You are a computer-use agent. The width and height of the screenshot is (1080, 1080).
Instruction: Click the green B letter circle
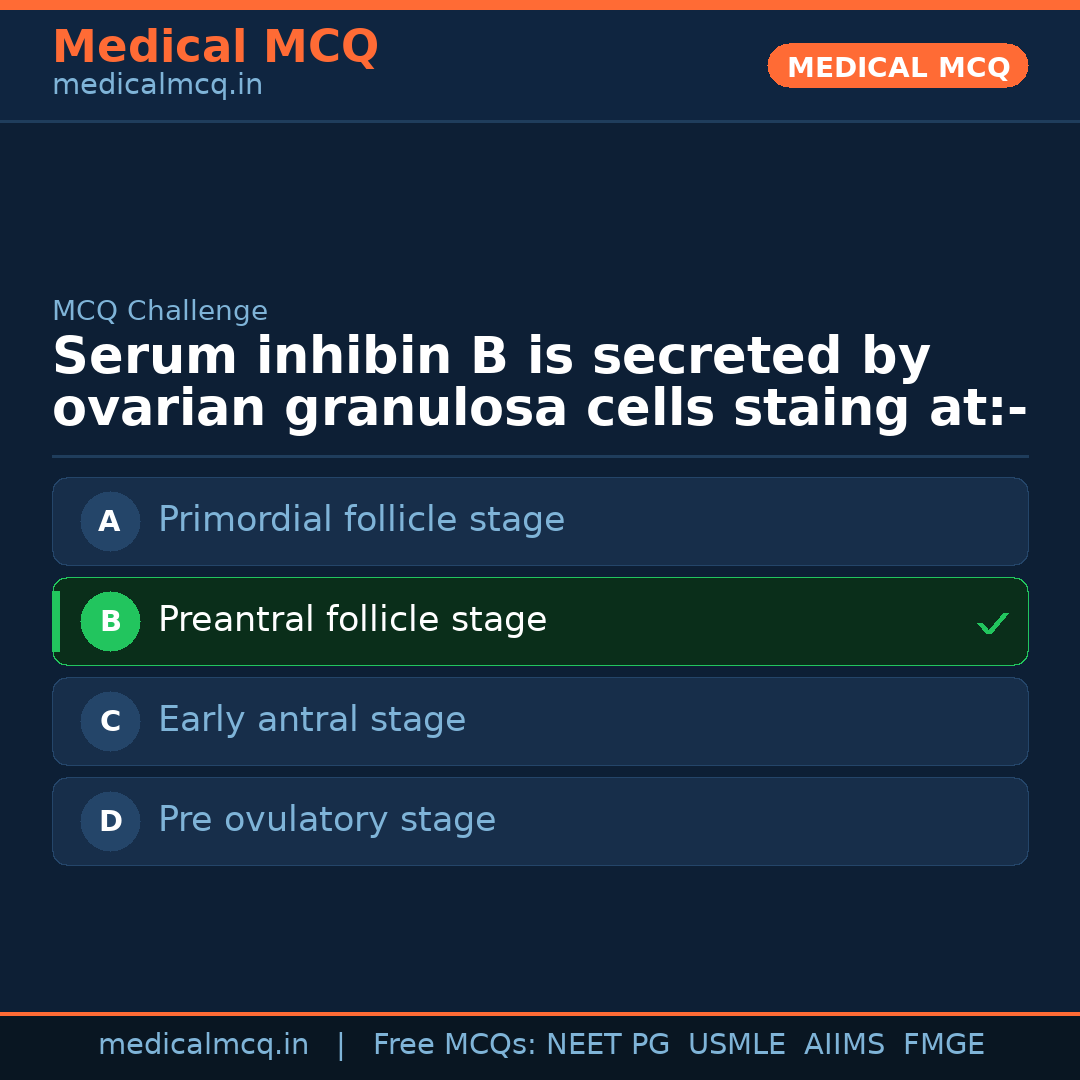pyautogui.click(x=110, y=621)
